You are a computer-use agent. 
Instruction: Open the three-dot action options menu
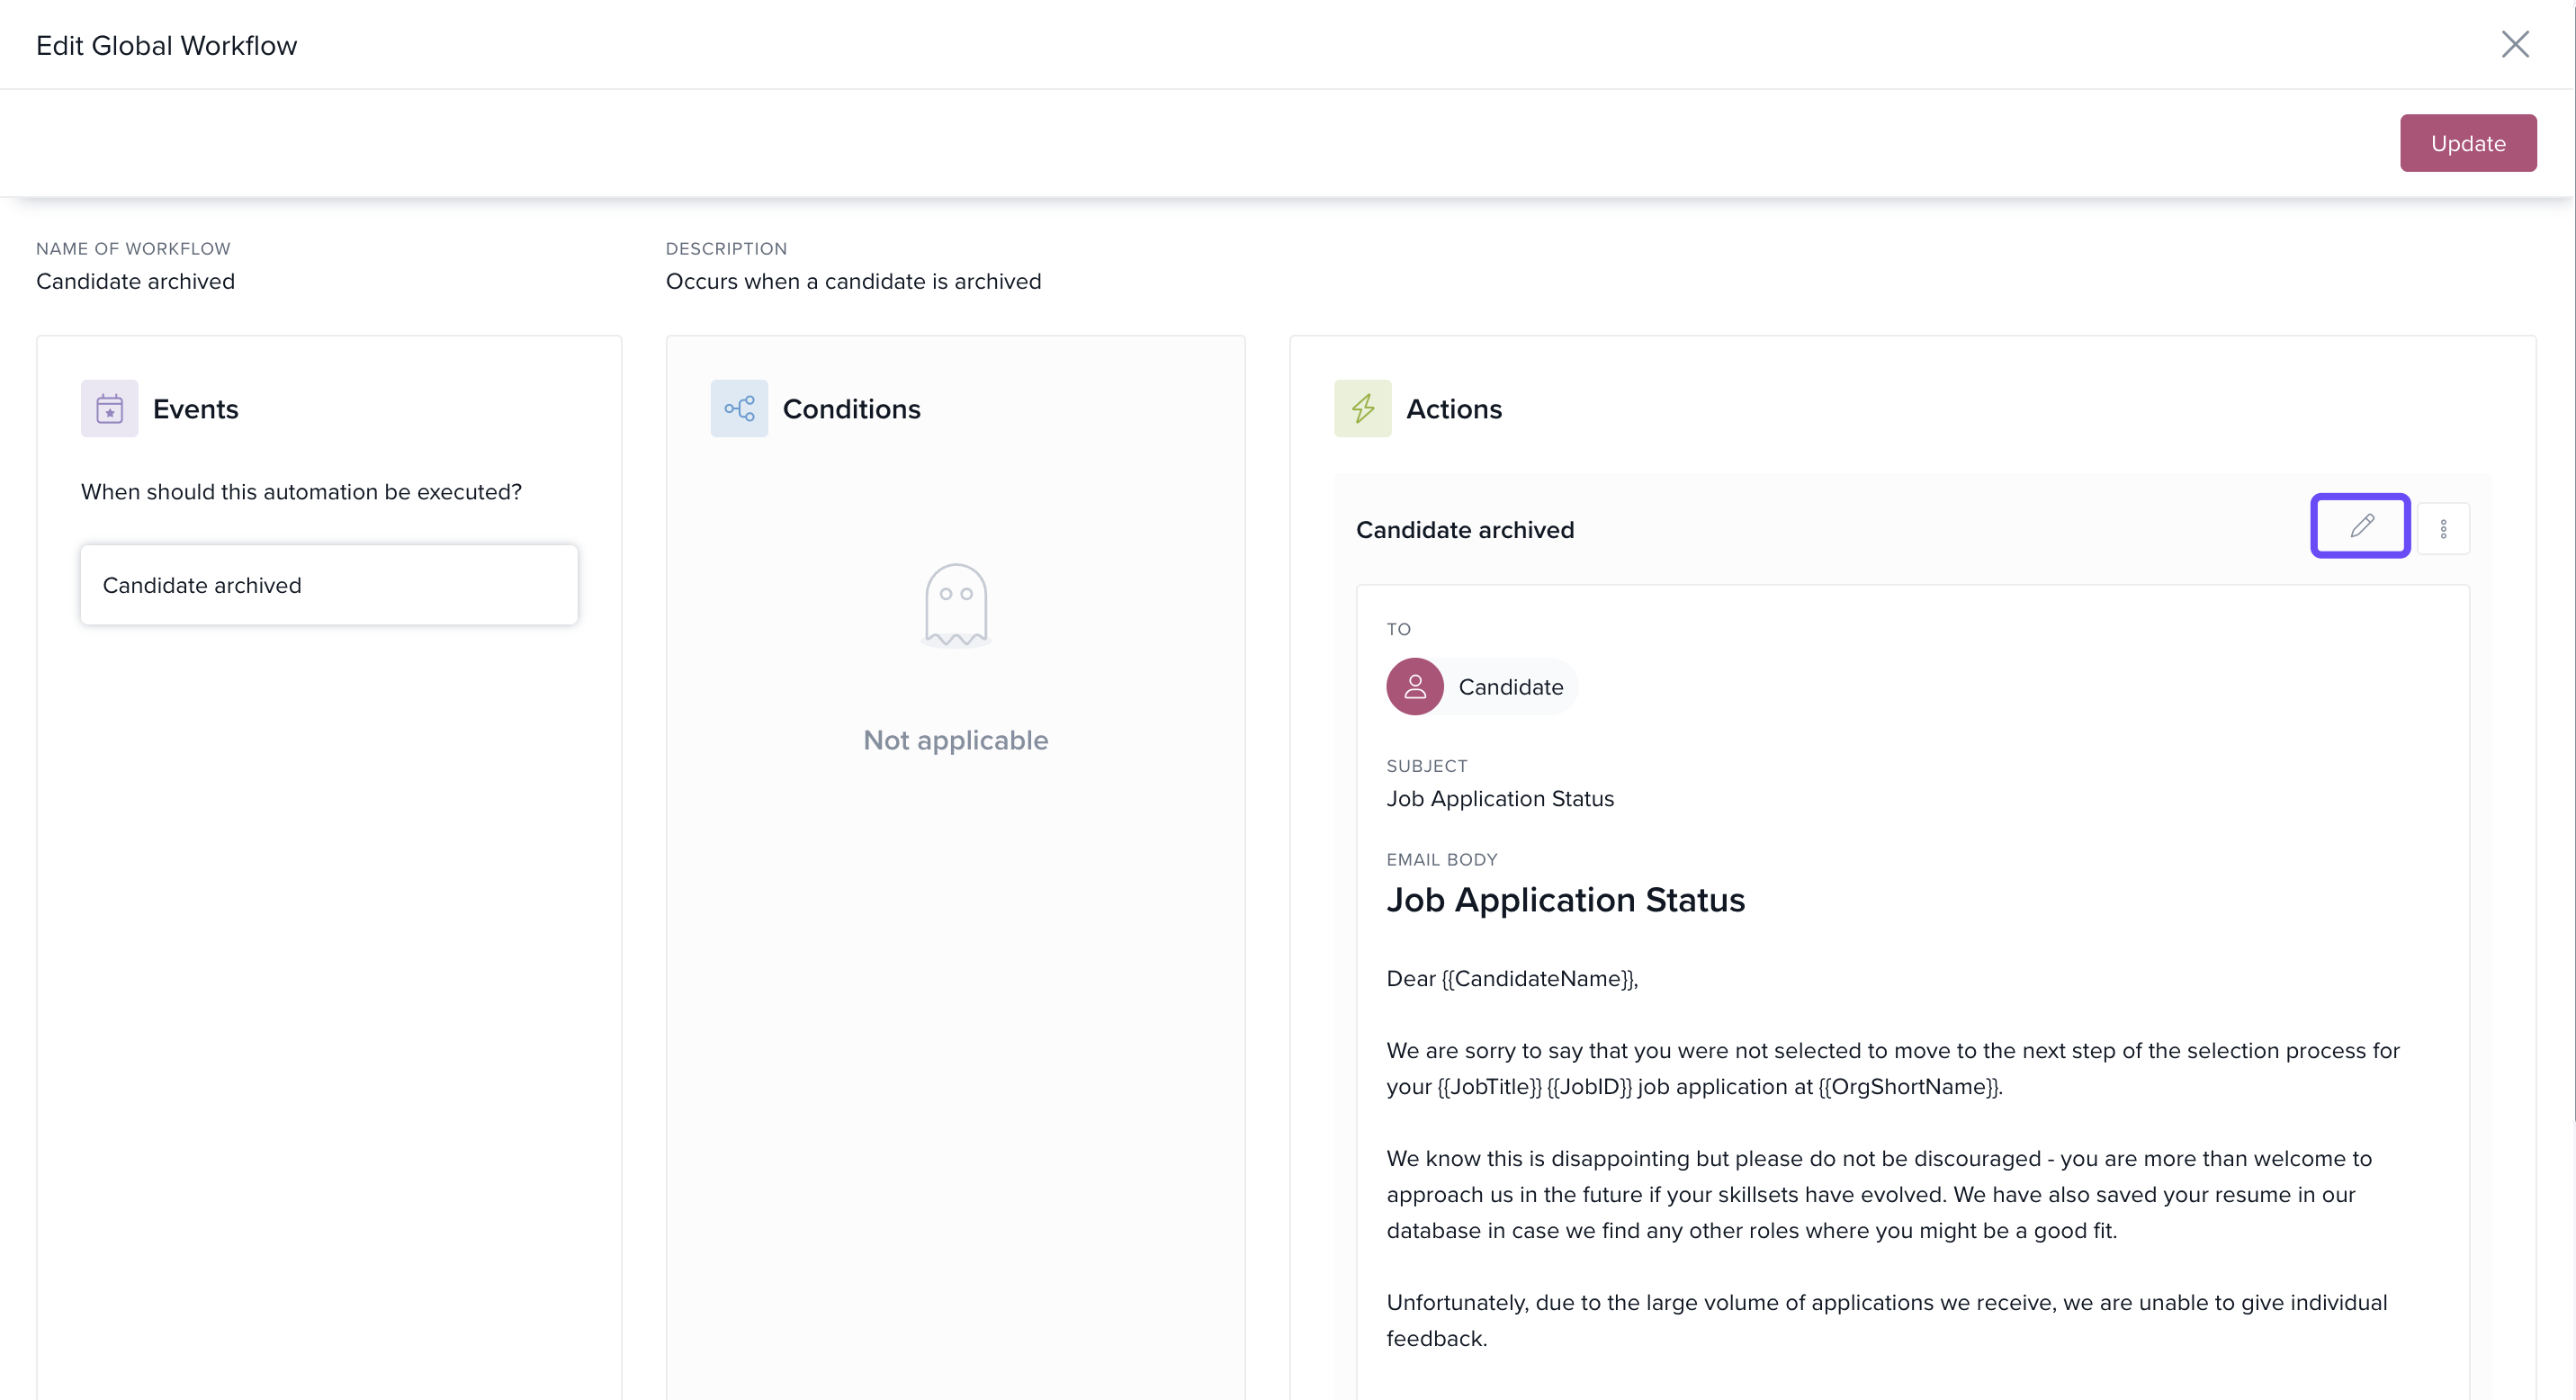click(2443, 529)
